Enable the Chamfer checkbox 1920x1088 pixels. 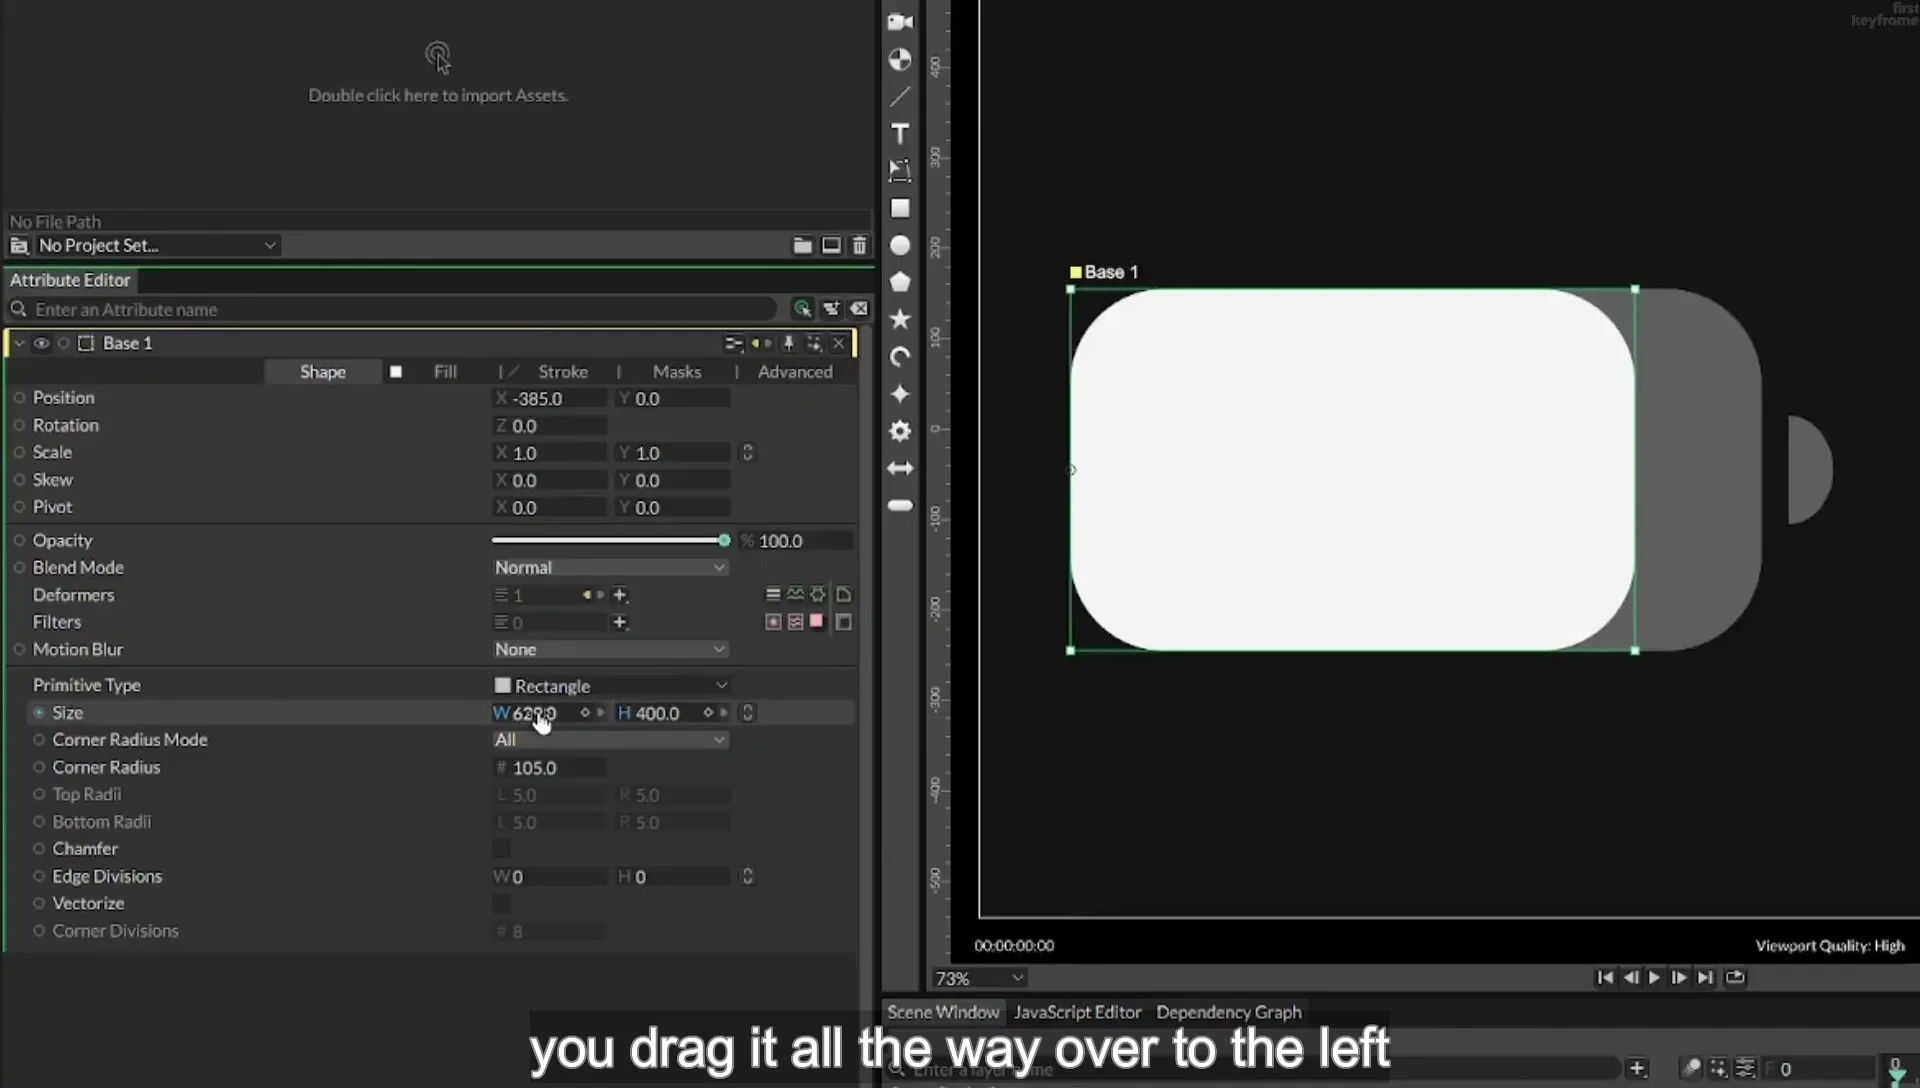tap(502, 849)
